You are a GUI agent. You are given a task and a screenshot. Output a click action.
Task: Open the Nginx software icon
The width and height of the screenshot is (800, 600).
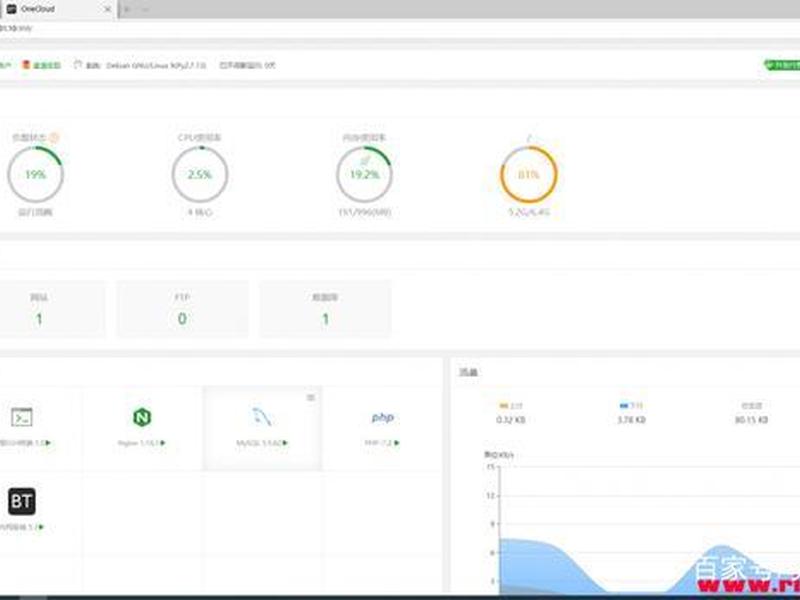pos(142,417)
